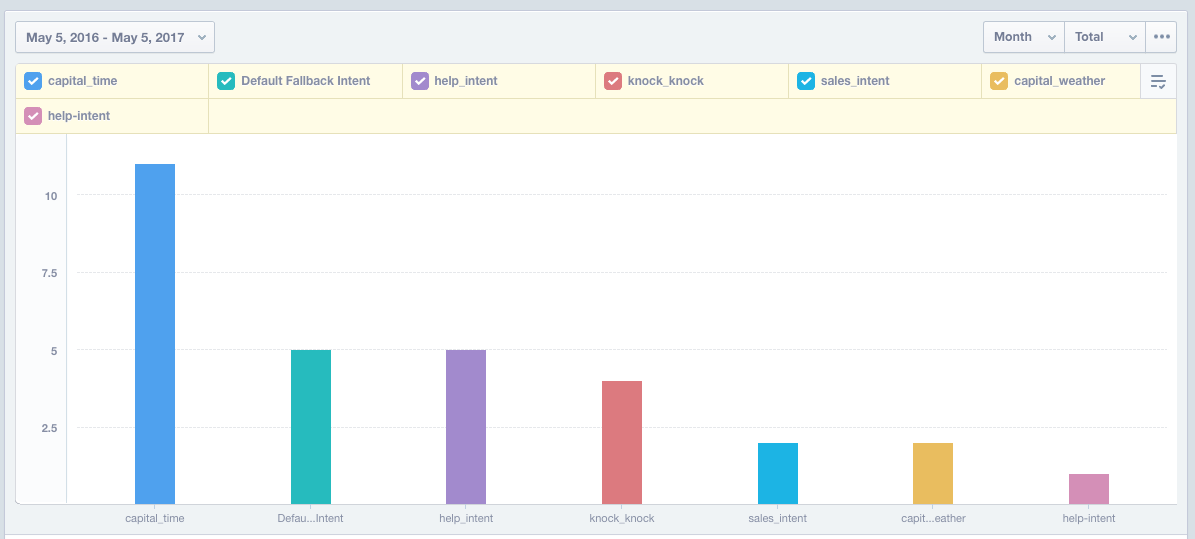Click the 5 y-axis value
This screenshot has height=539, width=1195.
click(x=54, y=351)
